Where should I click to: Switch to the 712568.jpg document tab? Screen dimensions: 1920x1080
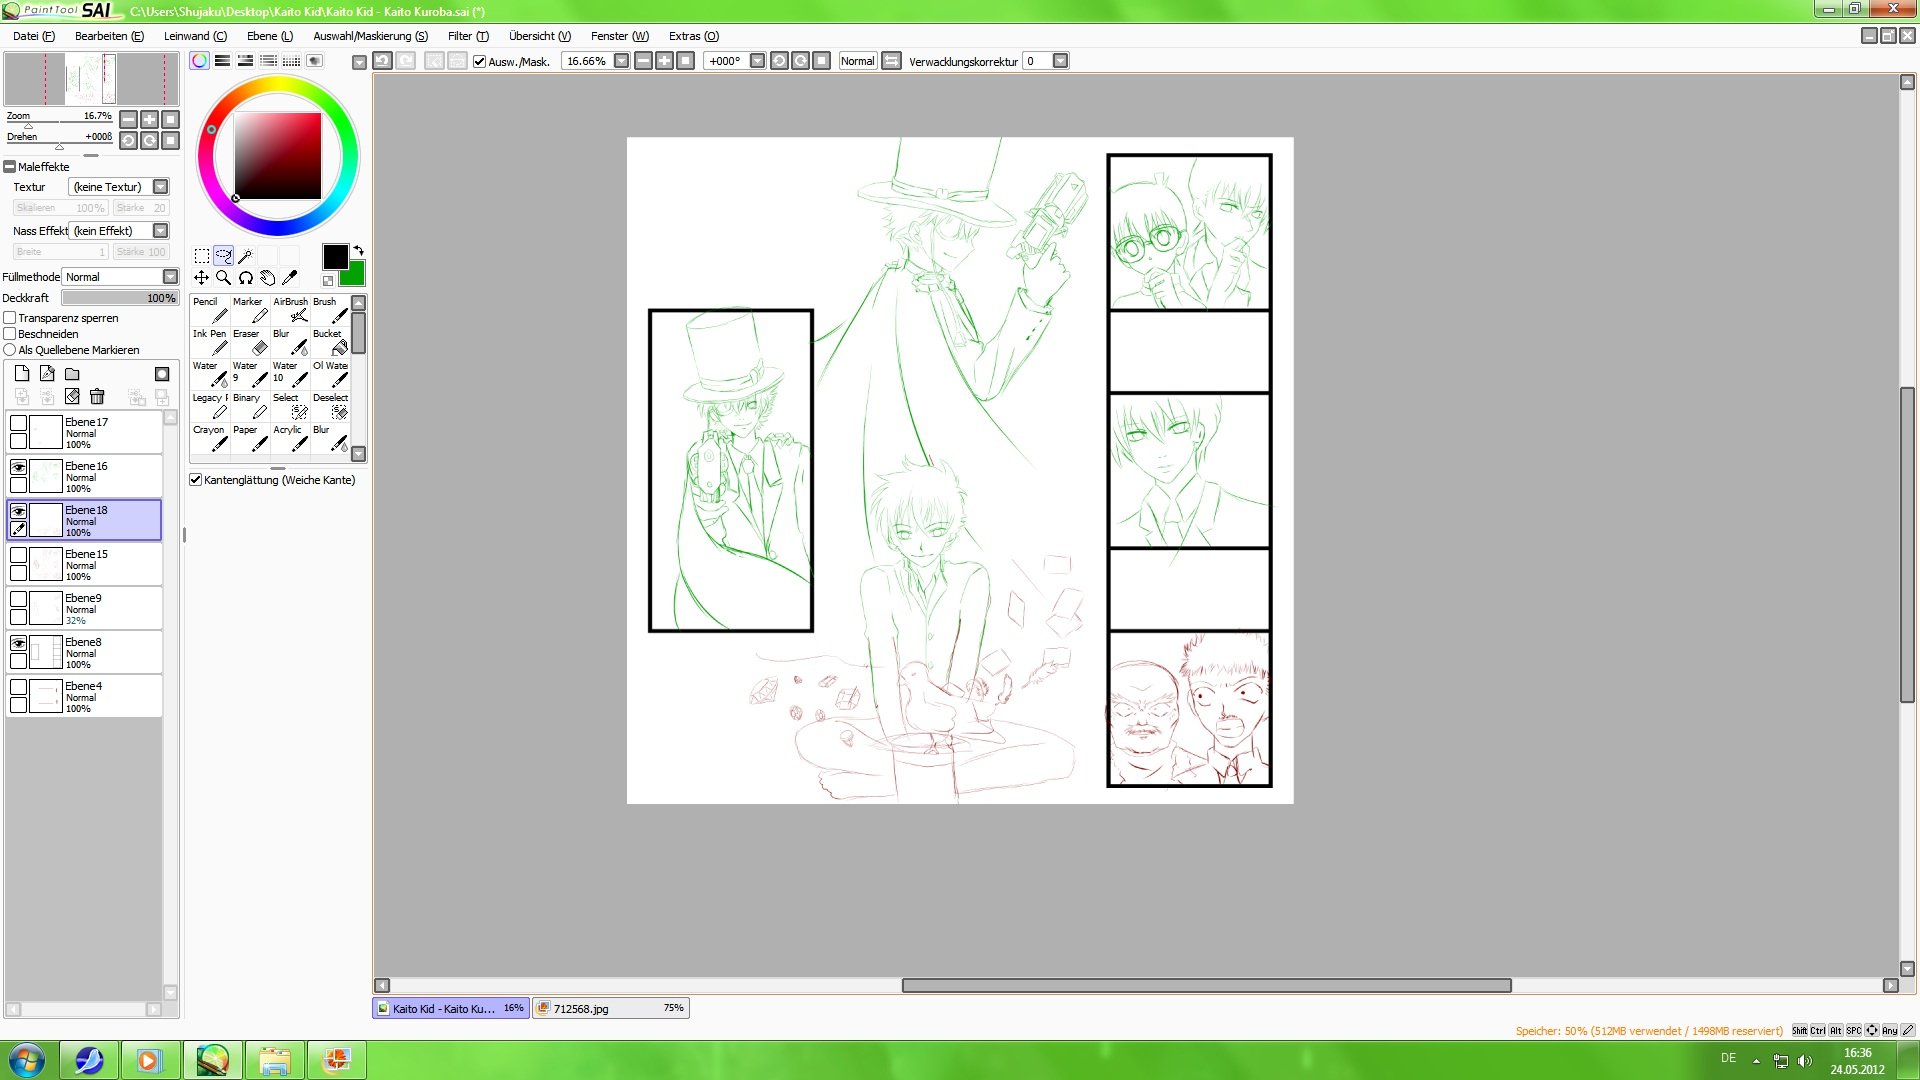[x=611, y=1008]
